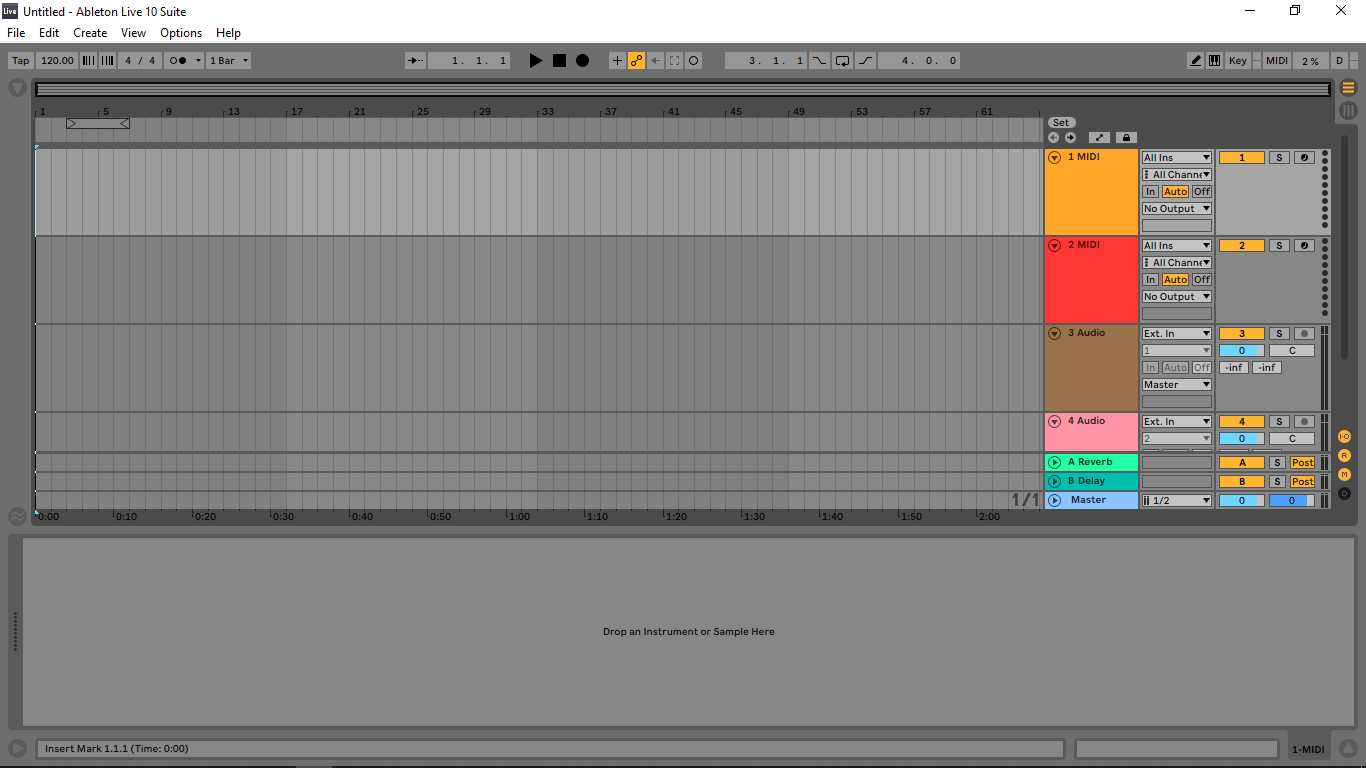
Task: Toggle Computer MIDI Keyboard icon
Action: tap(1214, 61)
